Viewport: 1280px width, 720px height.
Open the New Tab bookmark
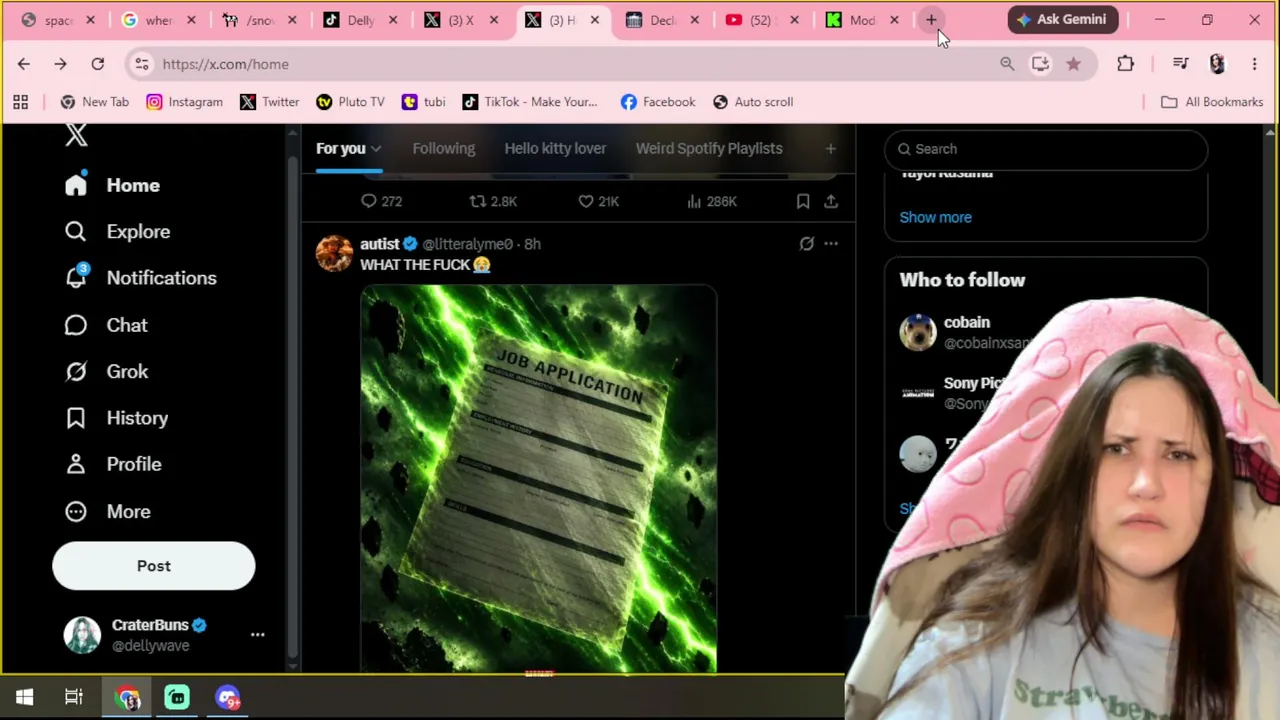[94, 102]
